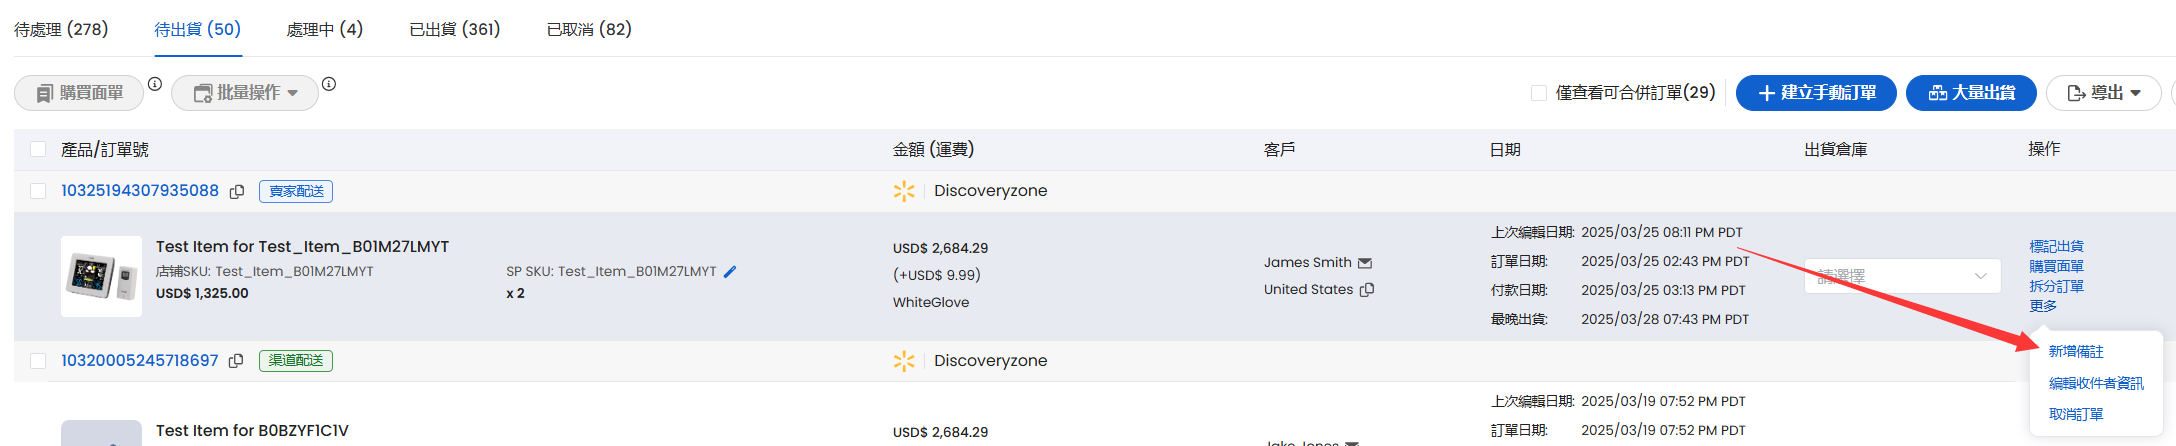
Task: Tick the select-all checkbox in table header
Action: click(38, 149)
